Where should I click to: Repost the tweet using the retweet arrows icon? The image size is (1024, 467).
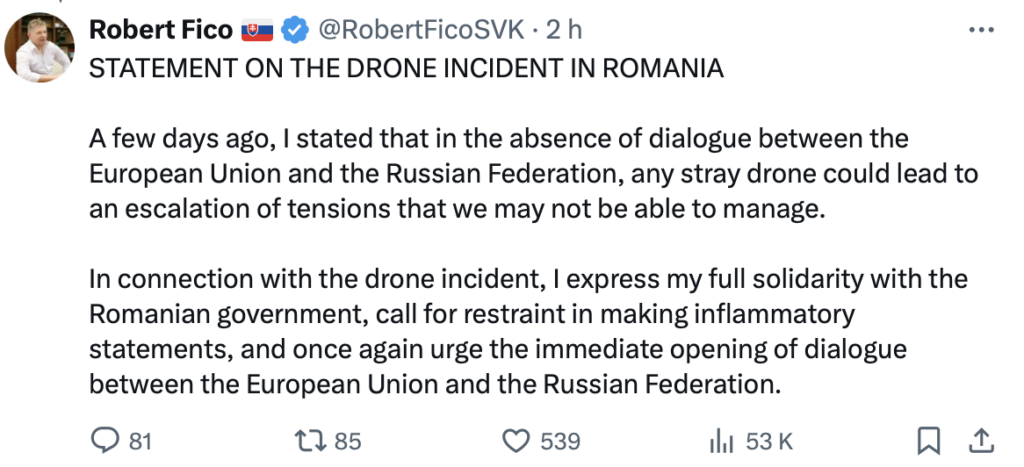(311, 441)
